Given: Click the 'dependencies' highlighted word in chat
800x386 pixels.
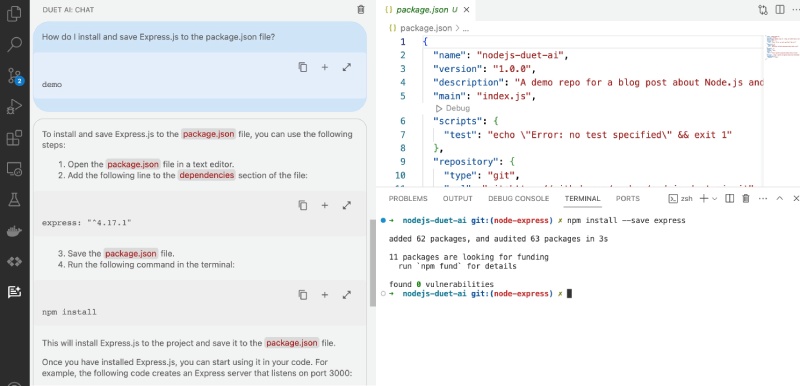Looking at the screenshot, I should [x=207, y=175].
